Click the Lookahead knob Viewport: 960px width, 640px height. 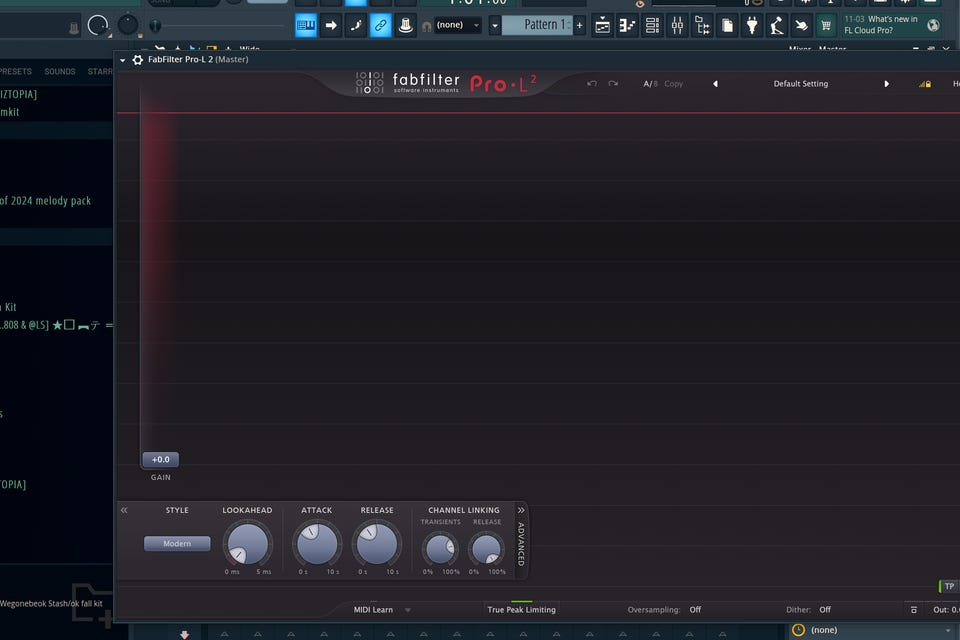(247, 544)
